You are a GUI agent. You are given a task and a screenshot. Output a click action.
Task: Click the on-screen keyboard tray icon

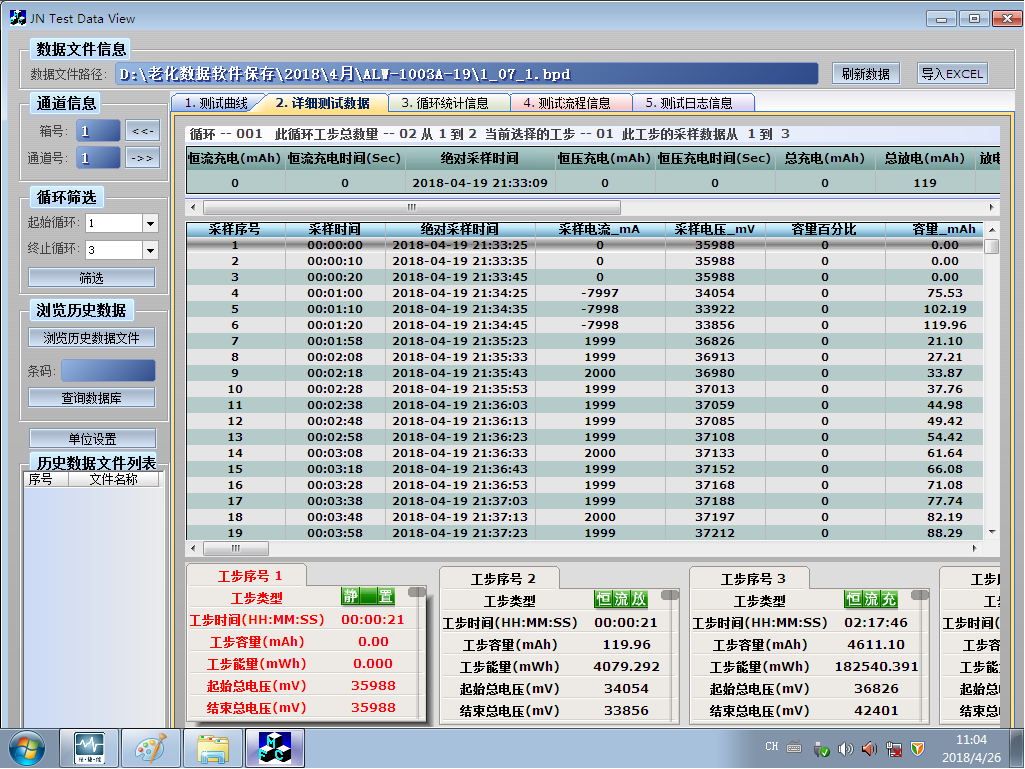click(794, 747)
